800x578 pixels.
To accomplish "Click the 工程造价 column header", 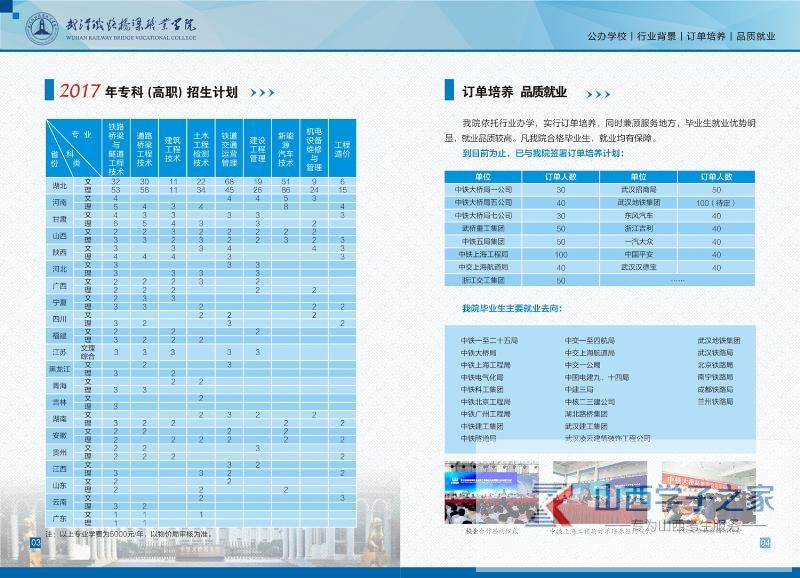I will coord(342,149).
